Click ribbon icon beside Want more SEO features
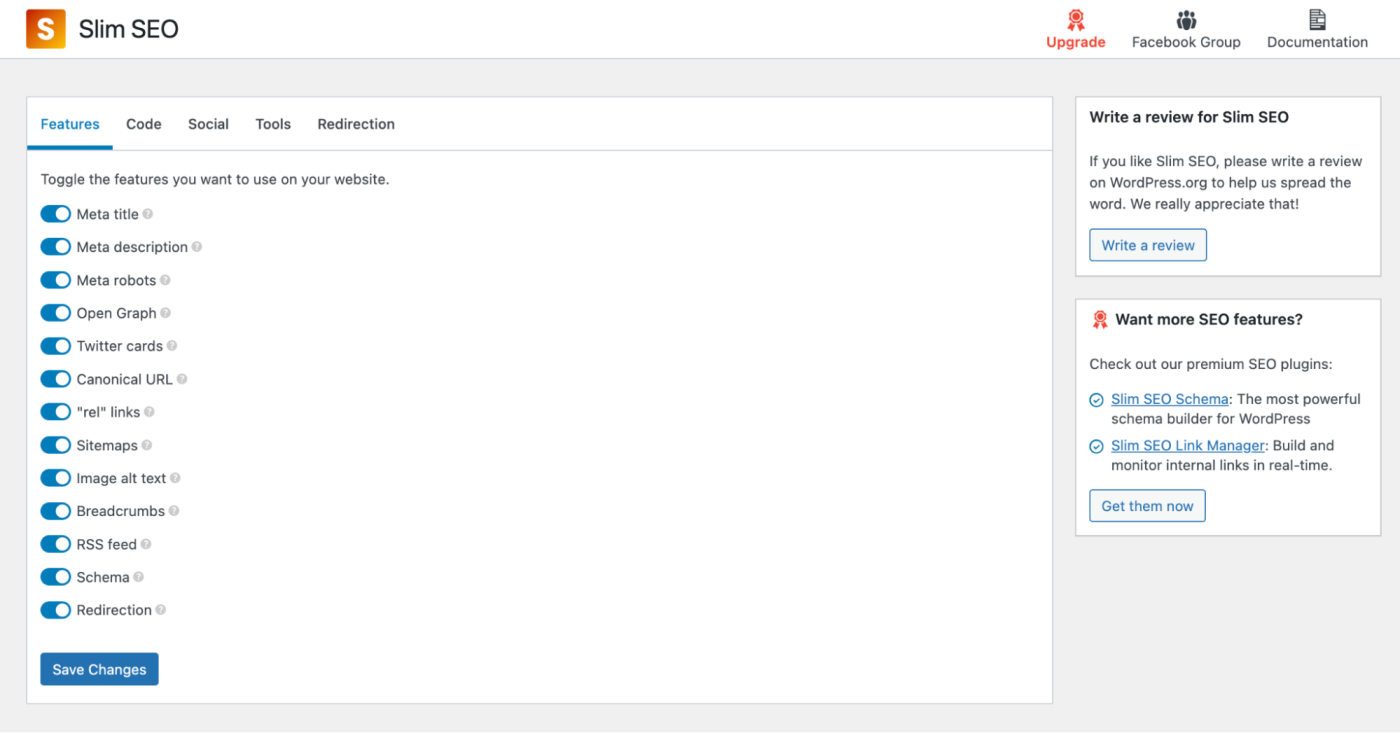 click(1099, 320)
